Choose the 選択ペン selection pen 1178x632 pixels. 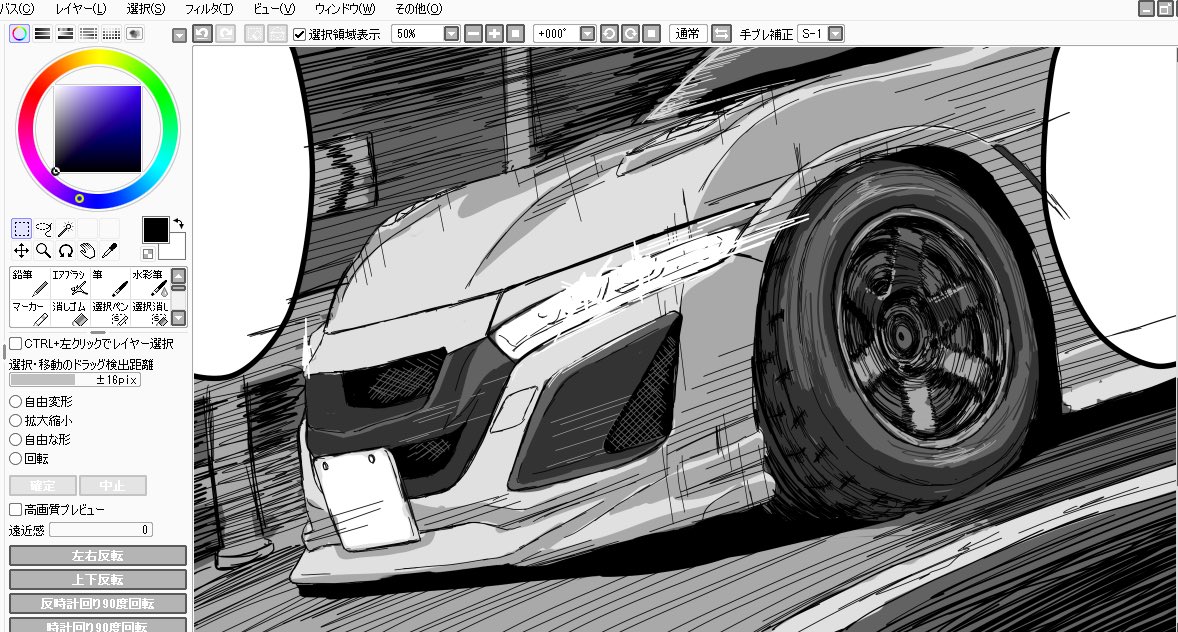pyautogui.click(x=110, y=313)
